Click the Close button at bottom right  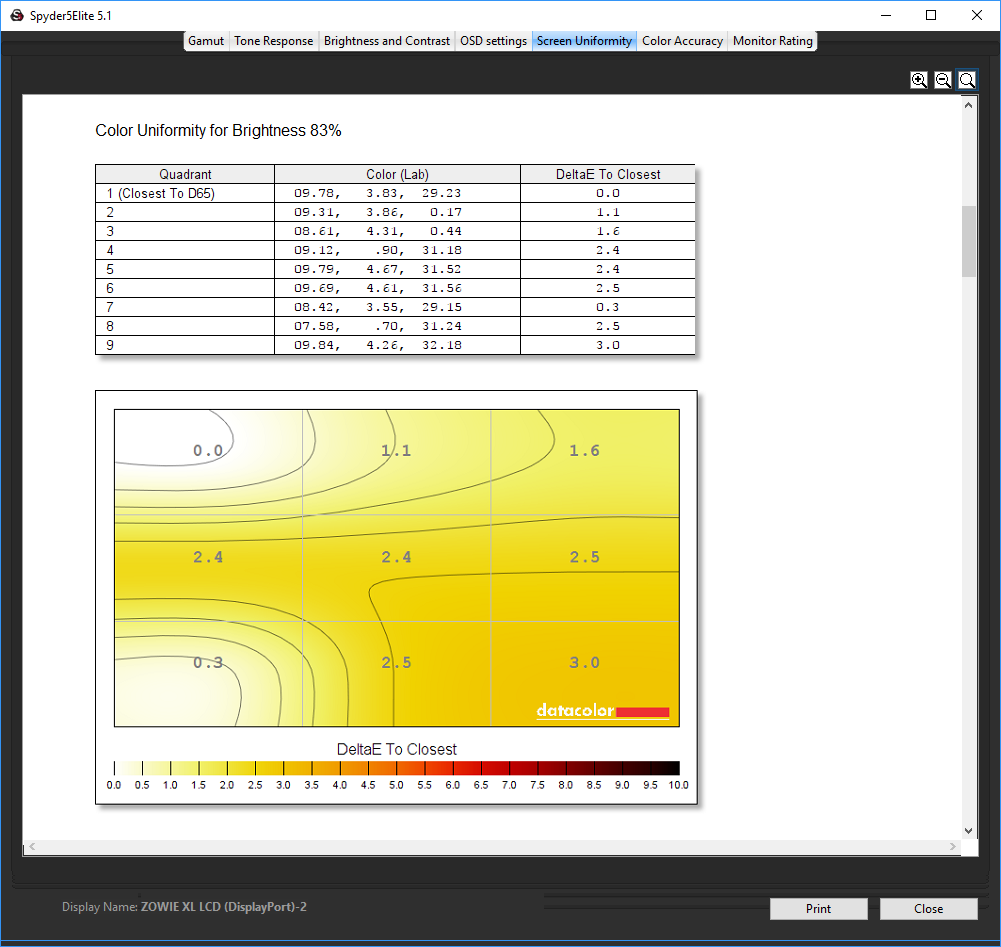point(928,909)
